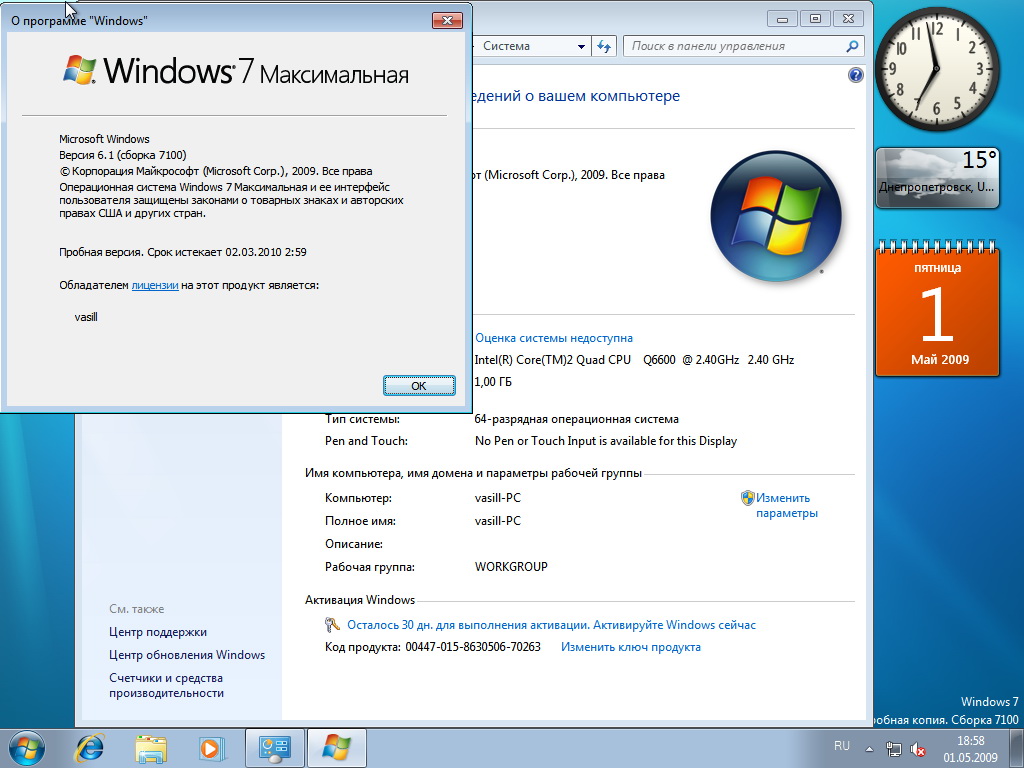Click Изменить ключ продукта link
The height and width of the screenshot is (768, 1024).
631,647
